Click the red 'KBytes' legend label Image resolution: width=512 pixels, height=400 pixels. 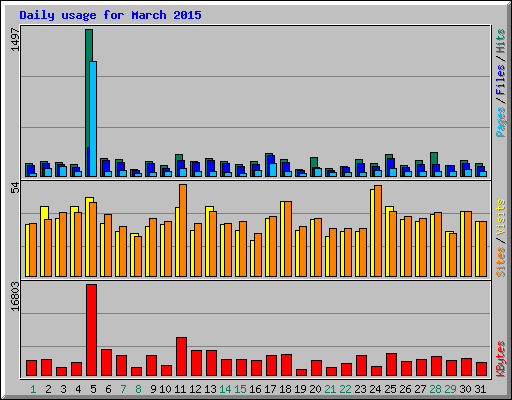[x=501, y=359]
